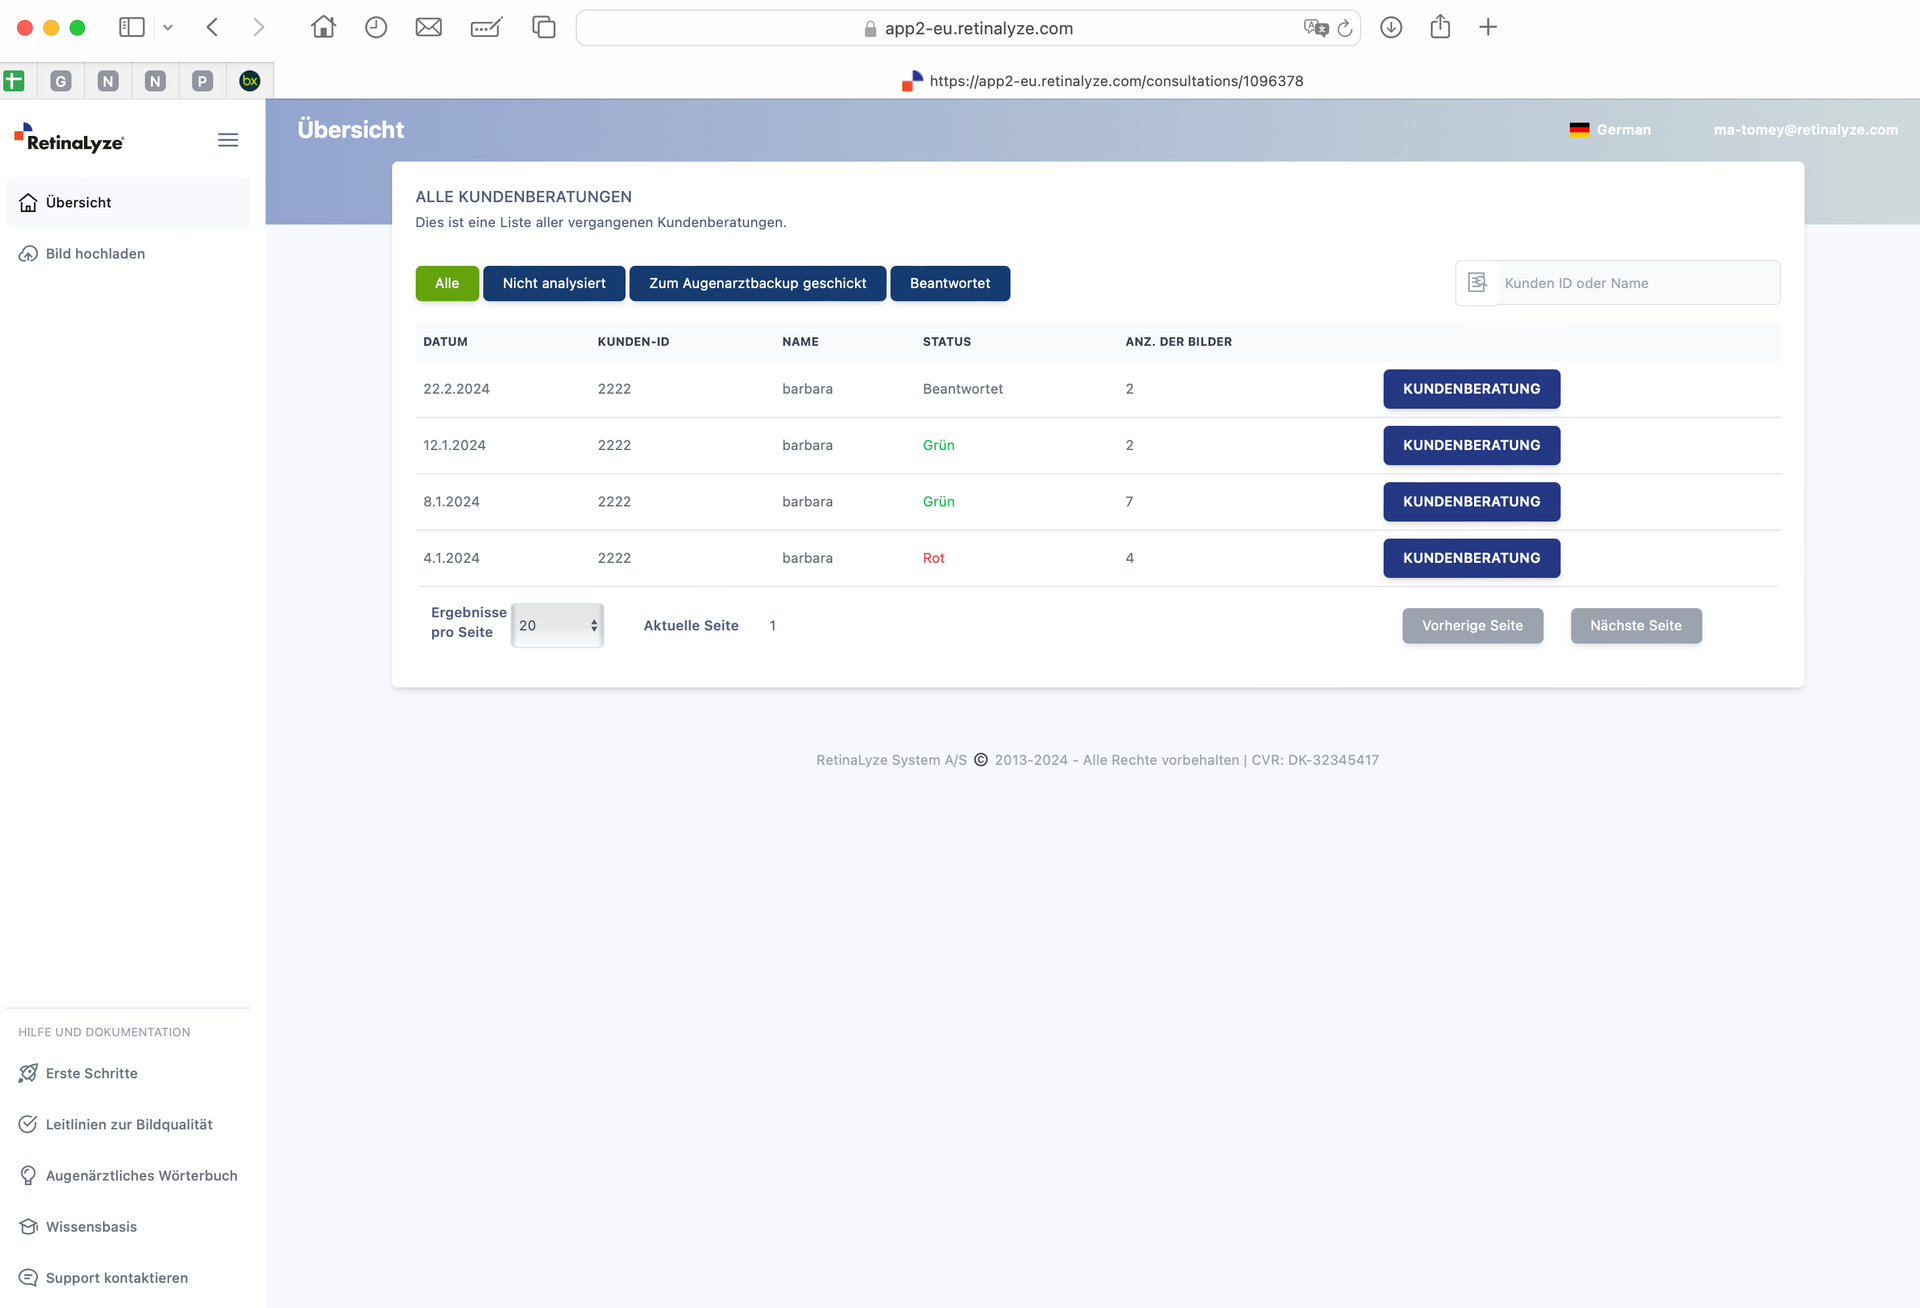Click the German flag icon
The height and width of the screenshot is (1308, 1920).
click(1579, 130)
